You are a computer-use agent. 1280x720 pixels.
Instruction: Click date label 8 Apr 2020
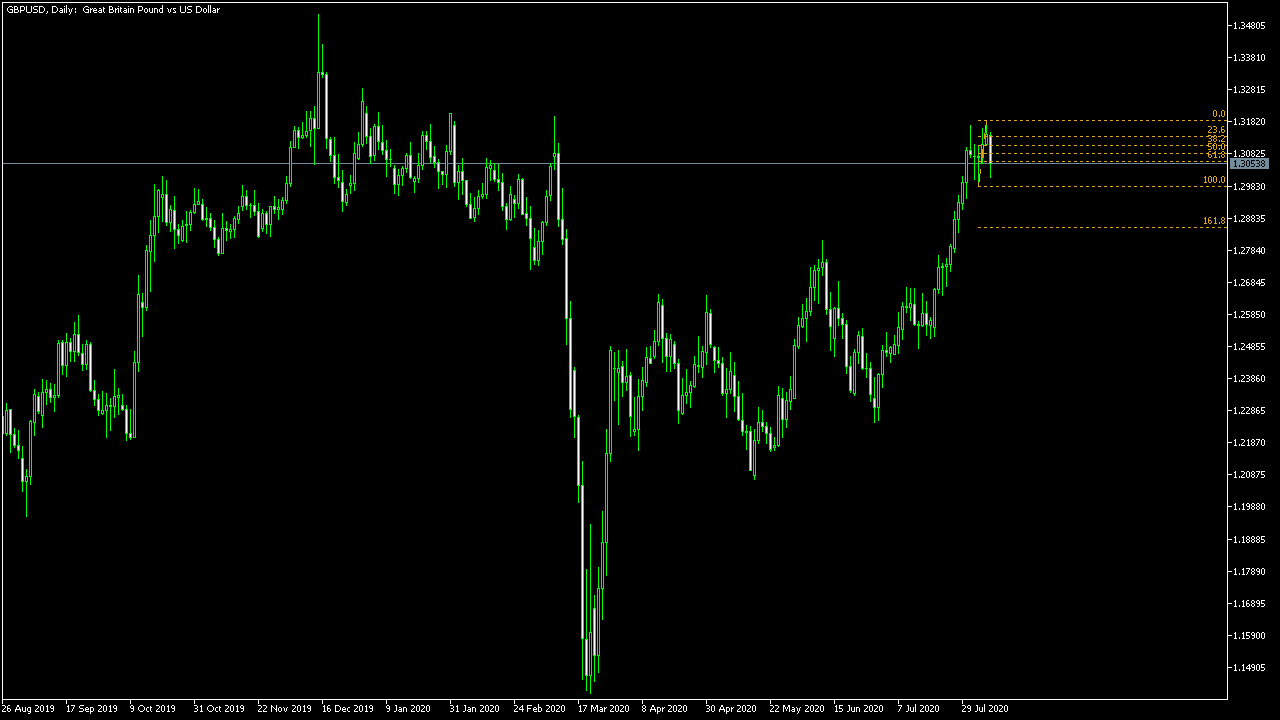pyautogui.click(x=665, y=708)
